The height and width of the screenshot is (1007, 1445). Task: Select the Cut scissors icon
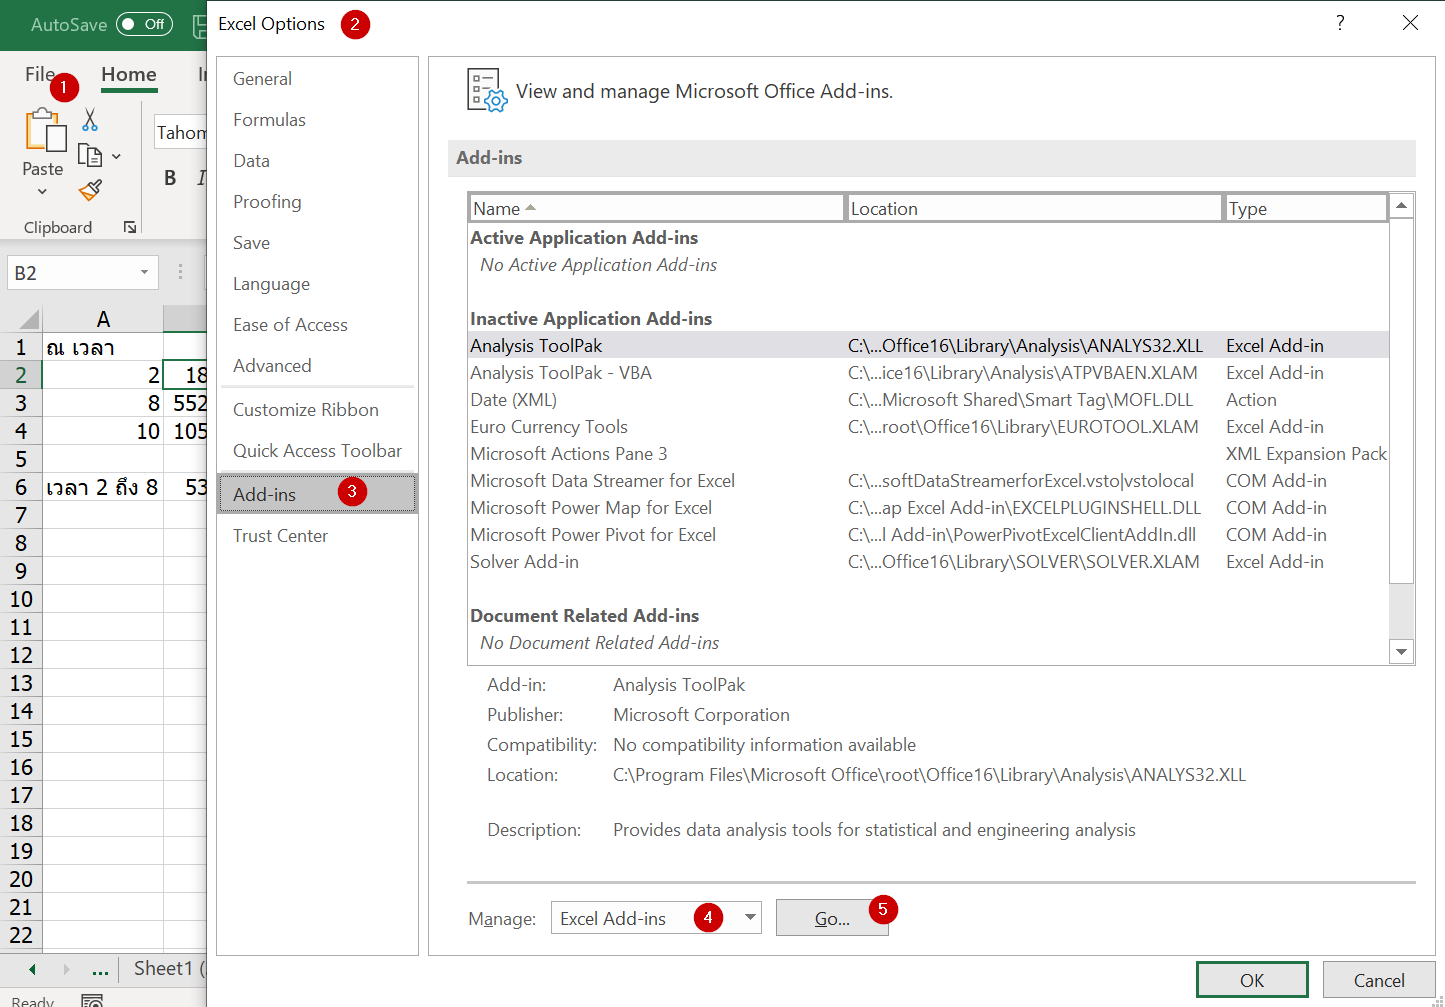pyautogui.click(x=89, y=119)
